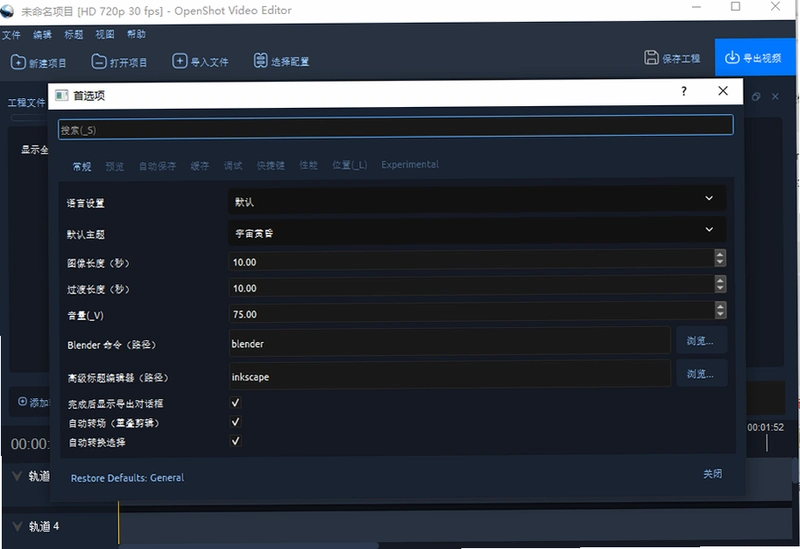Click the 过渡长度 10.00 value field

pos(471,288)
